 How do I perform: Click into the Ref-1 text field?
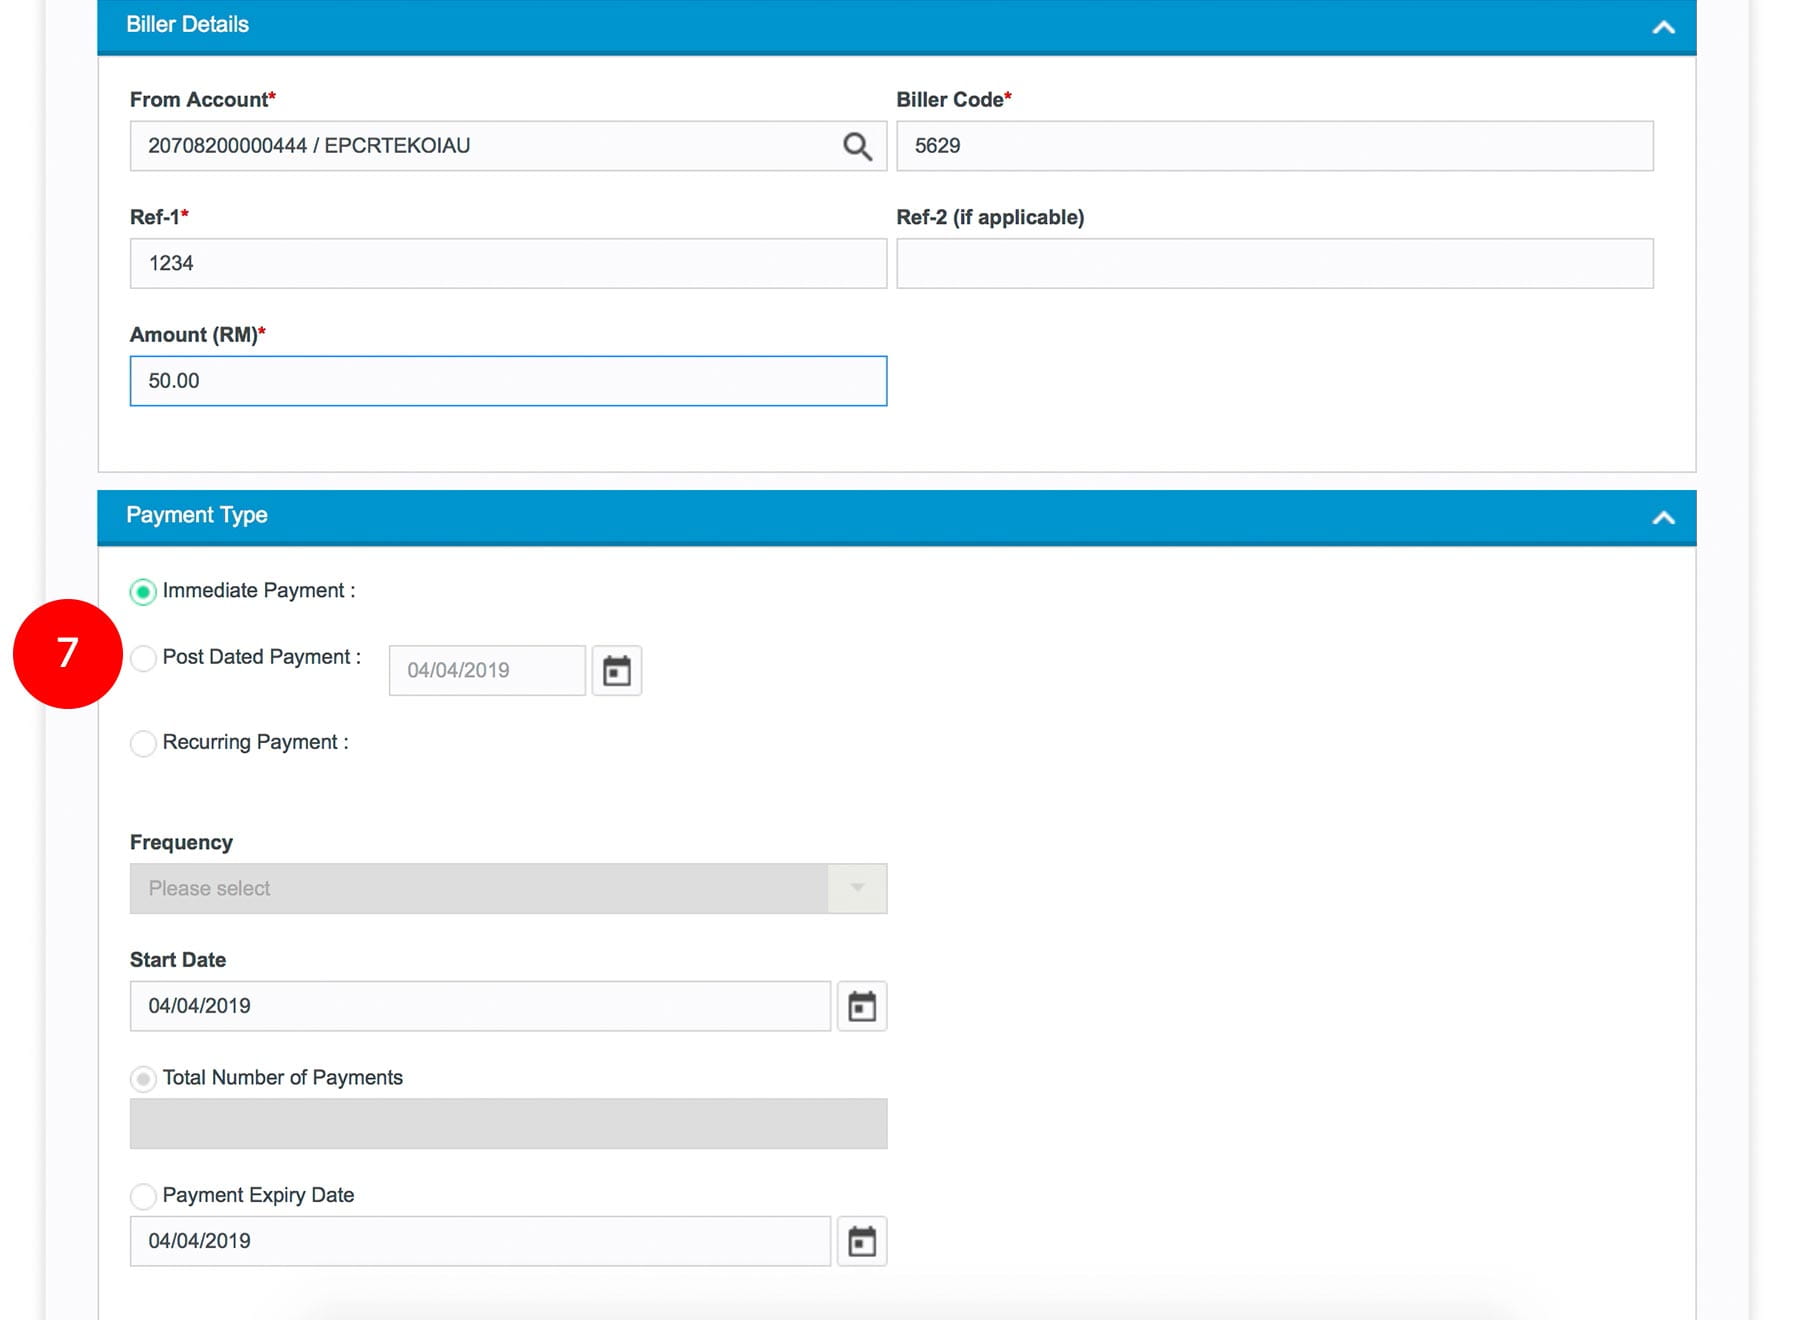tap(508, 263)
